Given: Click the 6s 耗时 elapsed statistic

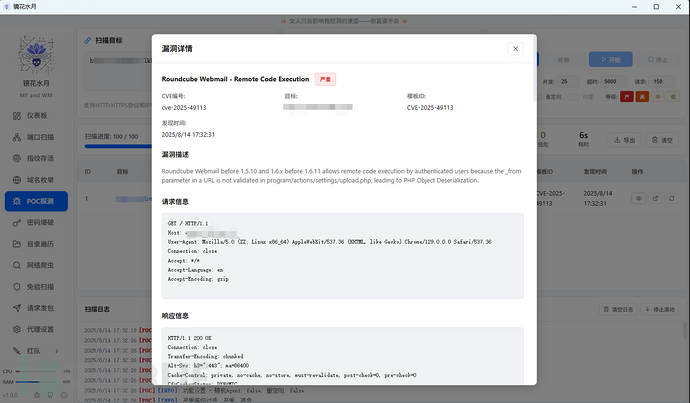Looking at the screenshot, I should (x=584, y=139).
